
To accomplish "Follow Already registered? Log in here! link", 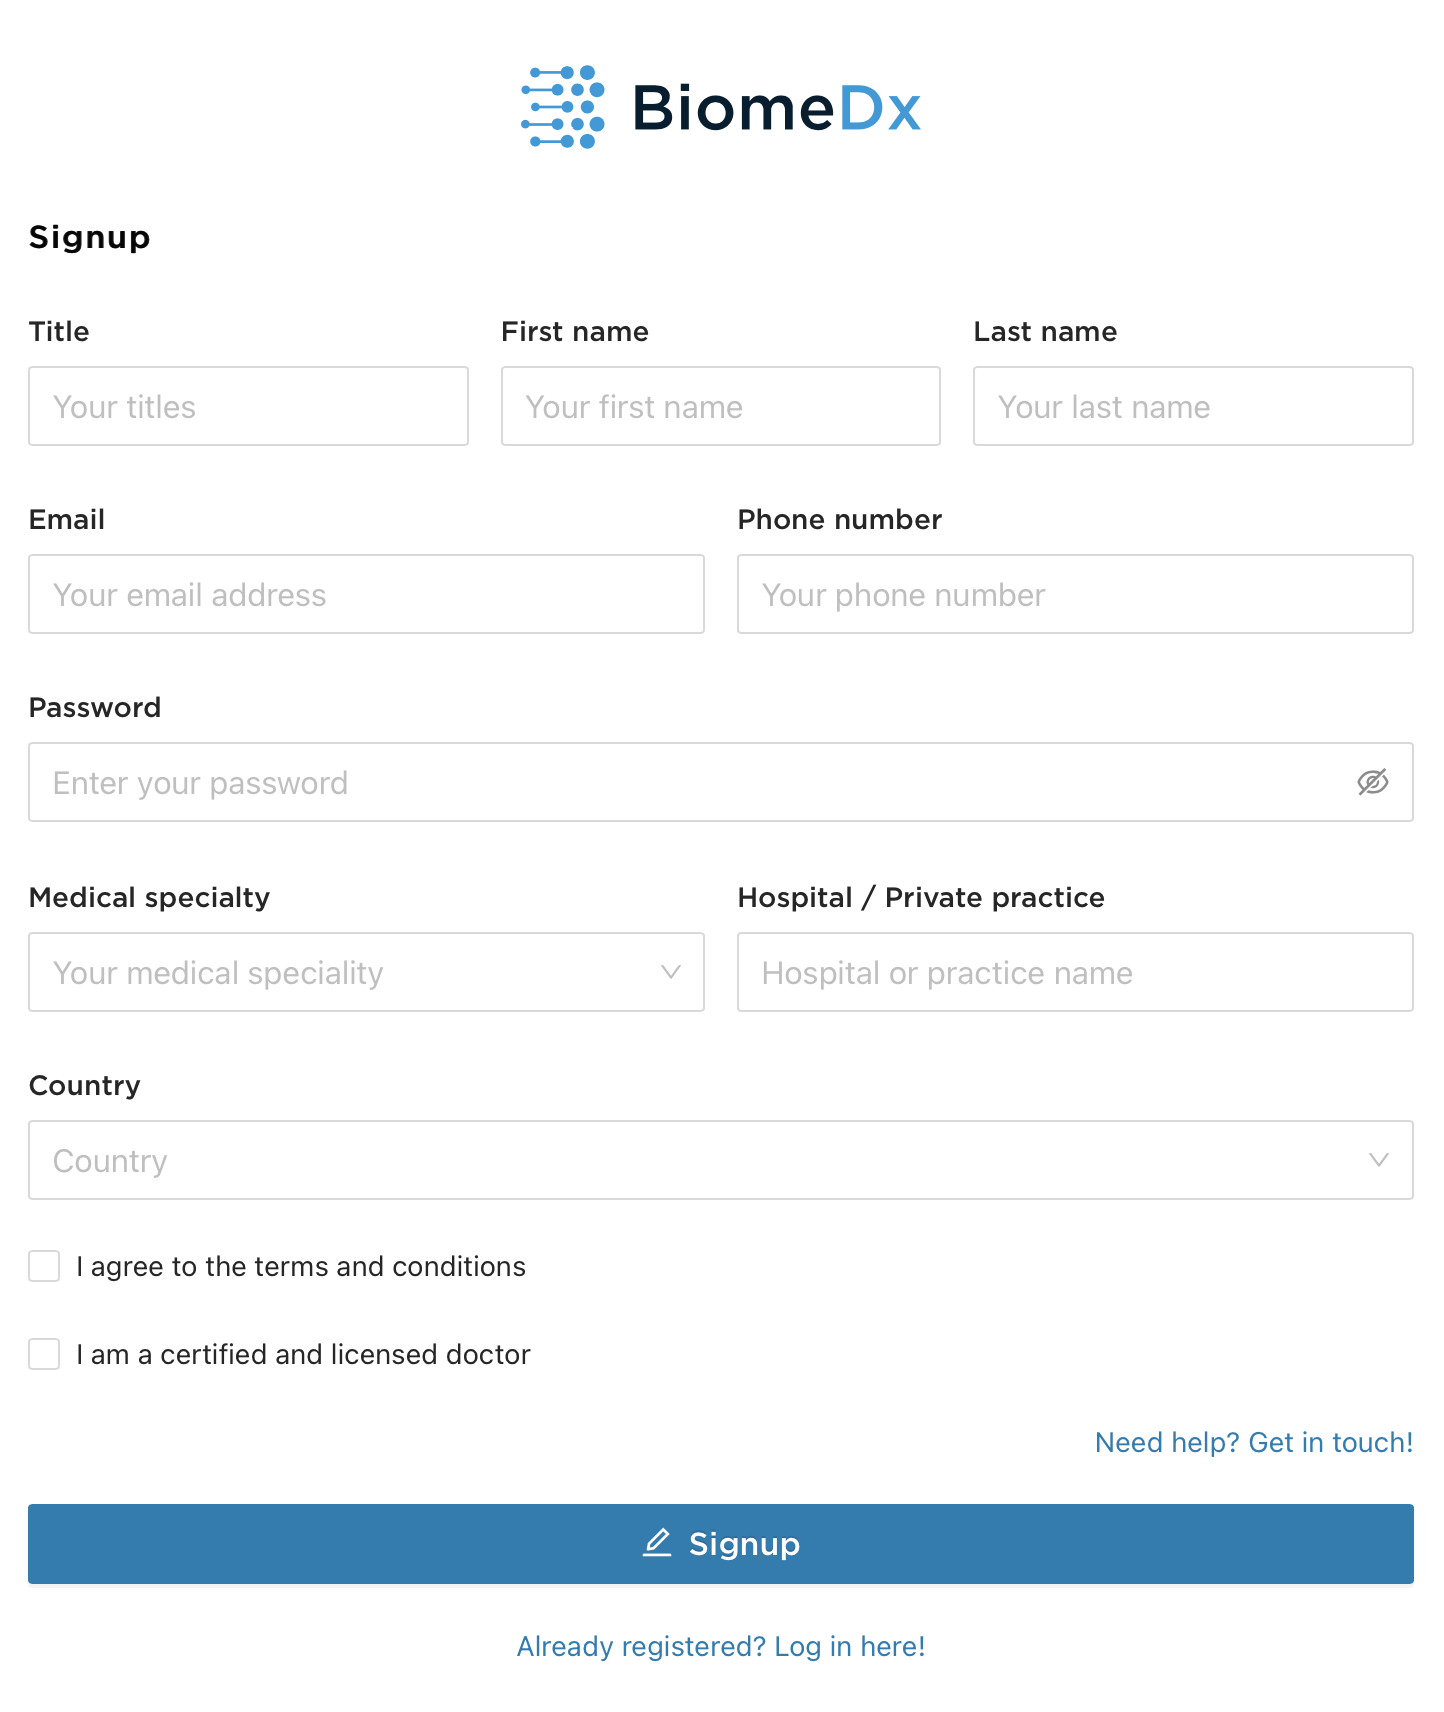I will point(721,1646).
